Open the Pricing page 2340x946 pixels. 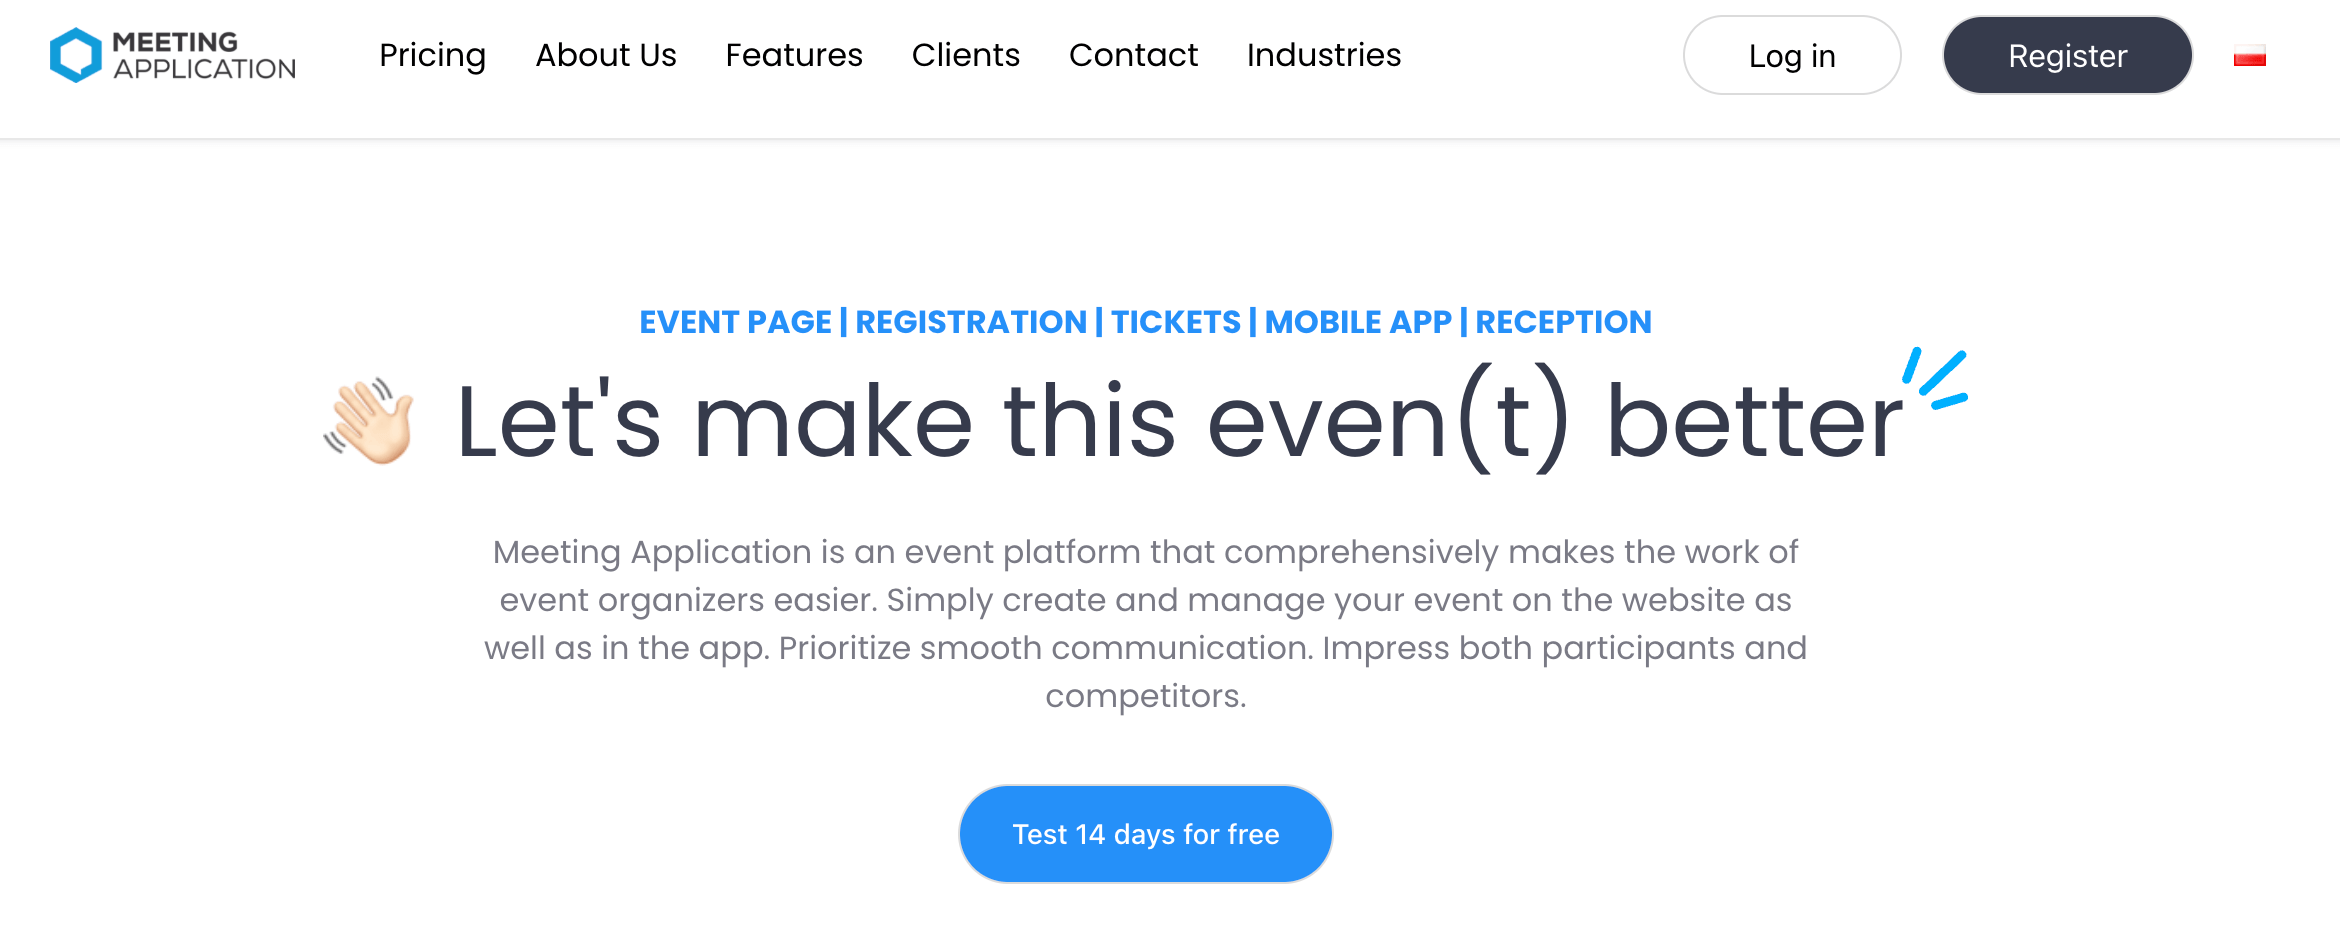432,56
